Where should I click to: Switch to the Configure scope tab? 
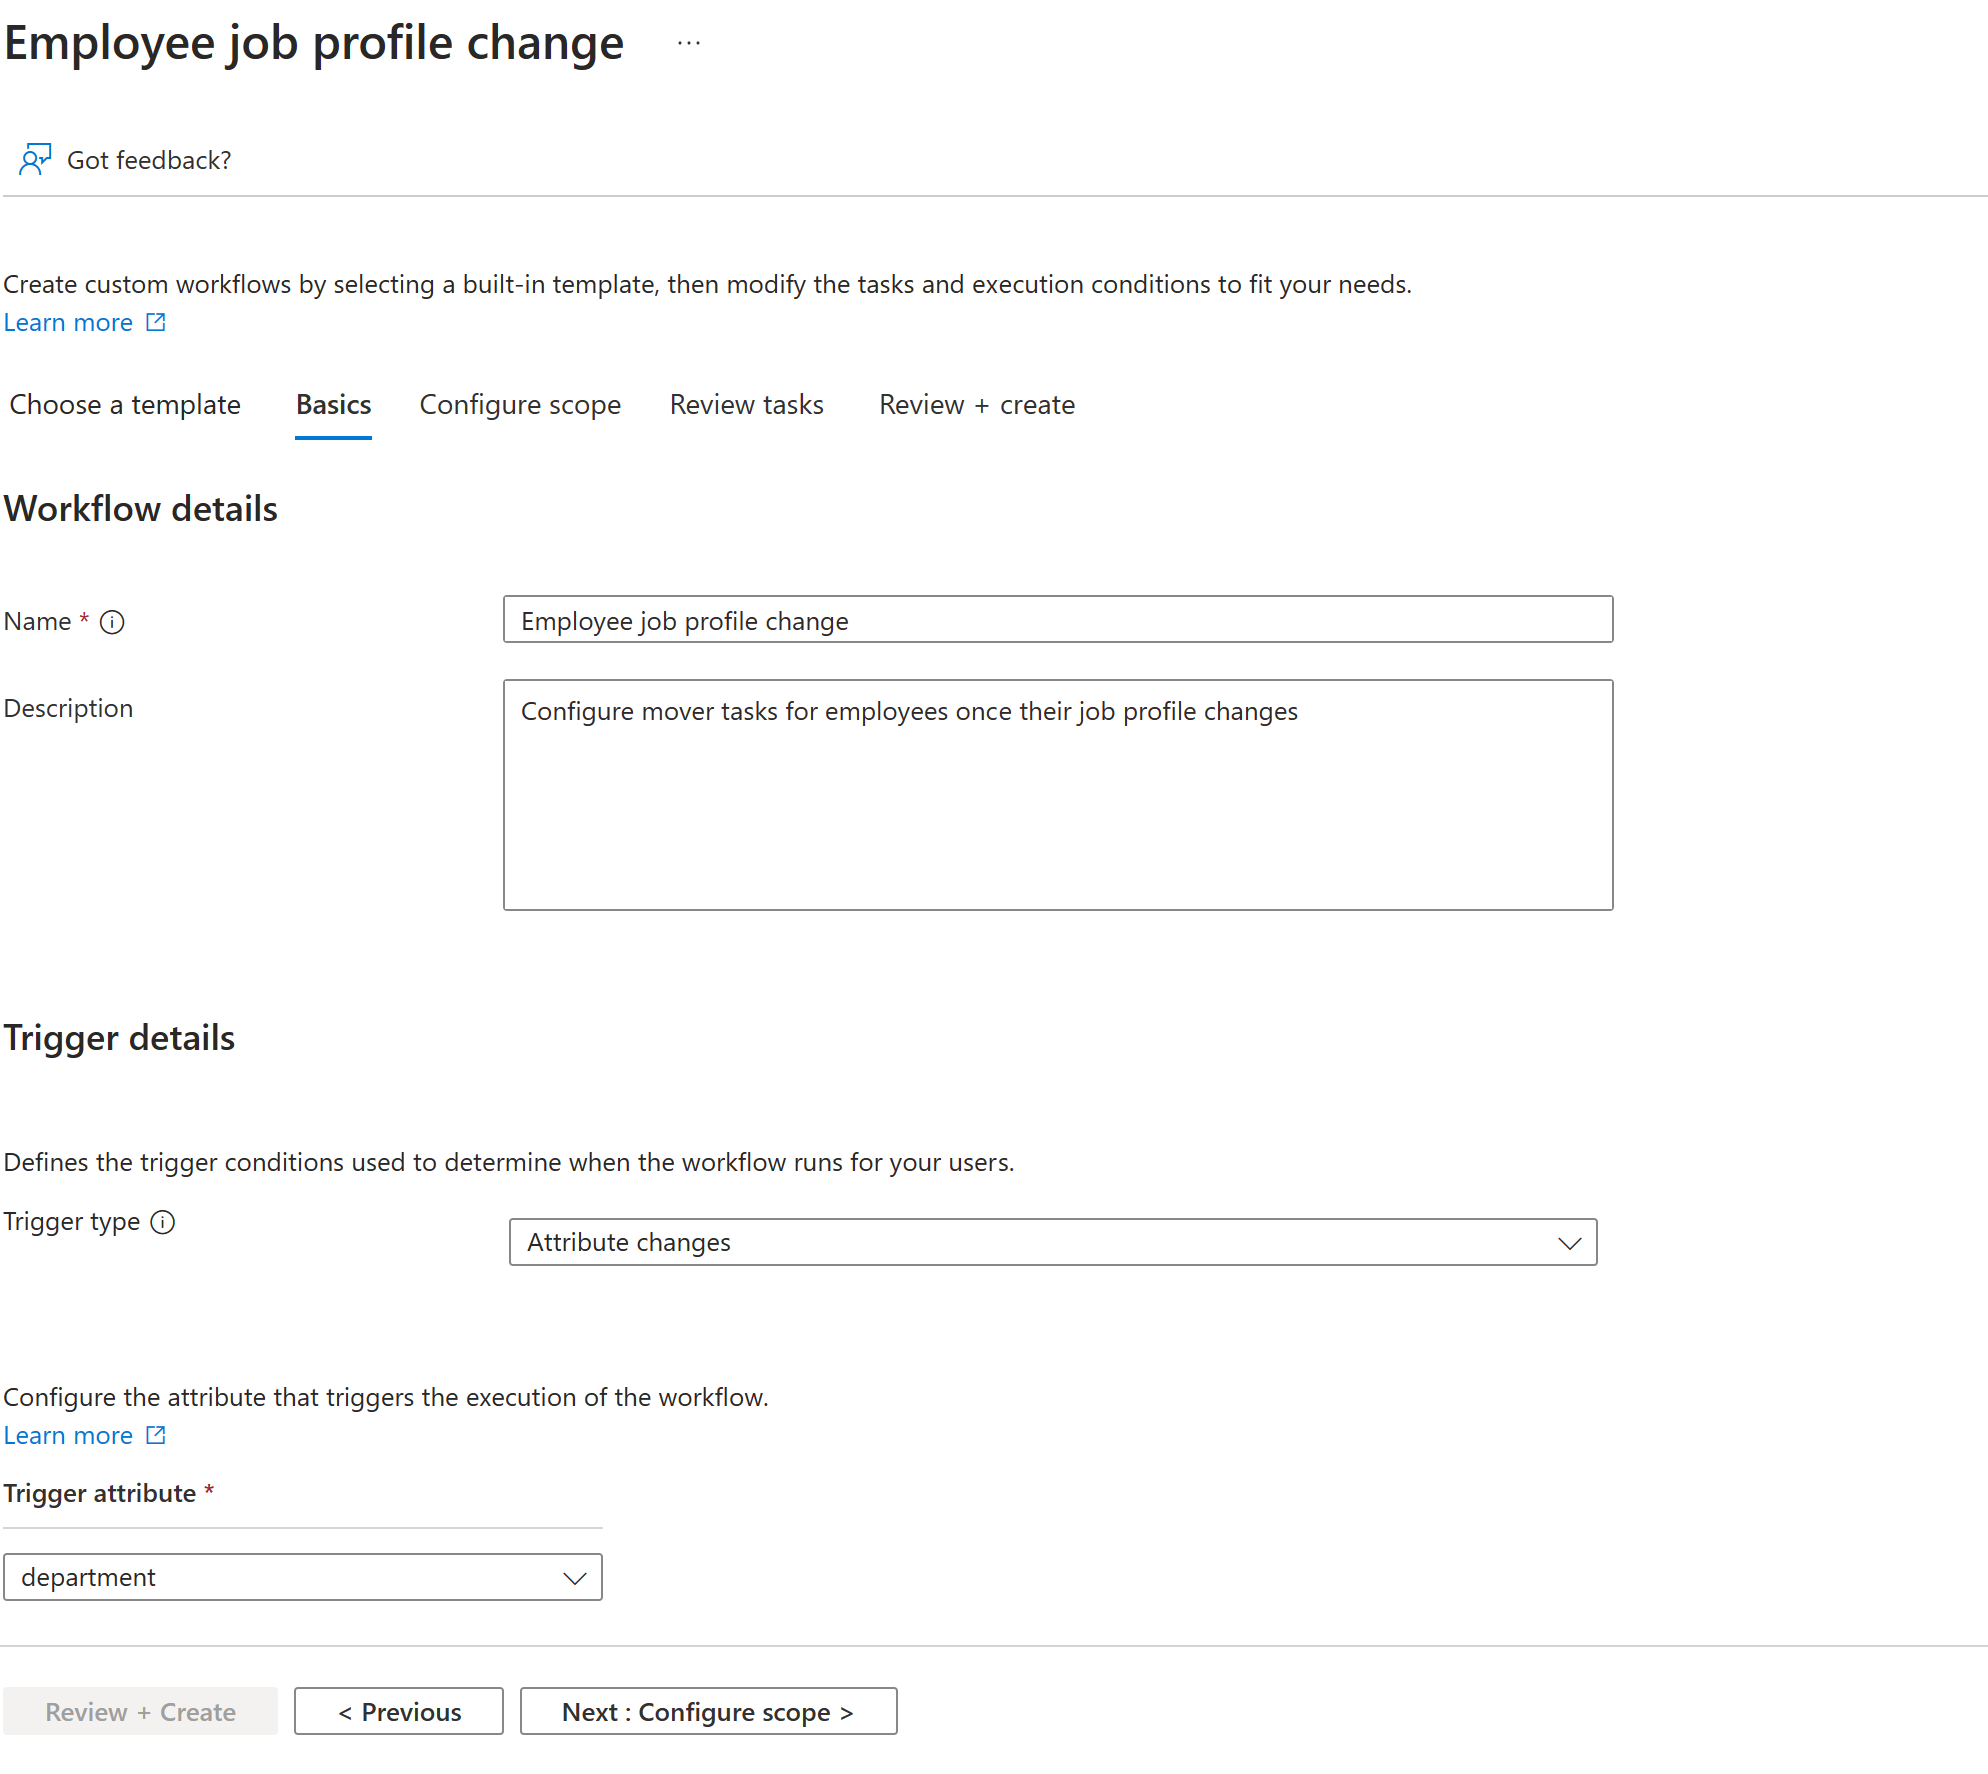click(x=519, y=404)
